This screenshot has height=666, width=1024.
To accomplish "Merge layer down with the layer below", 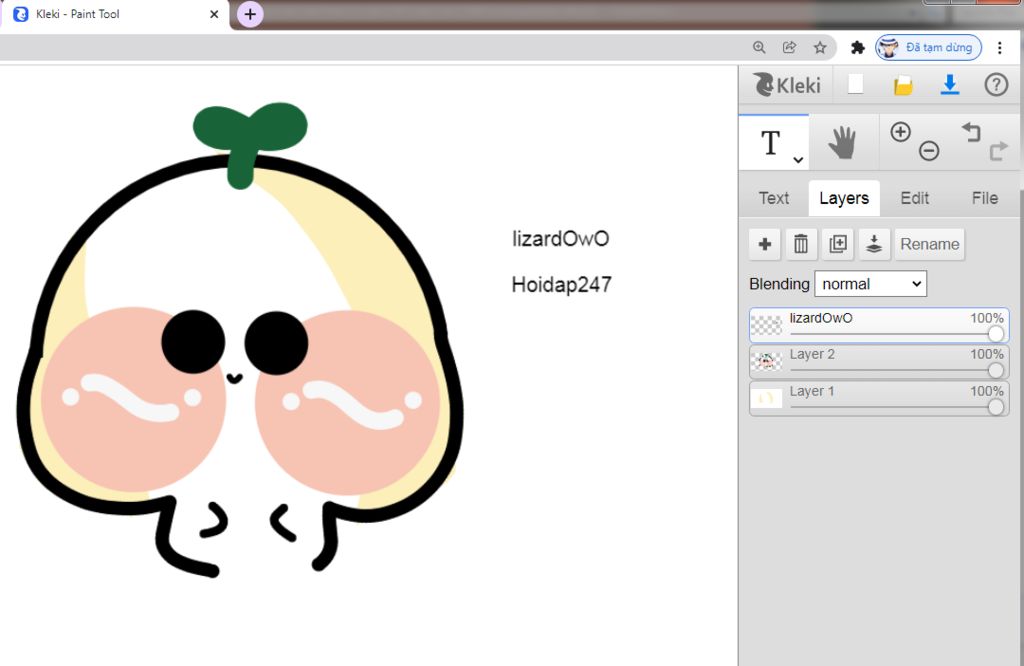I will [874, 244].
